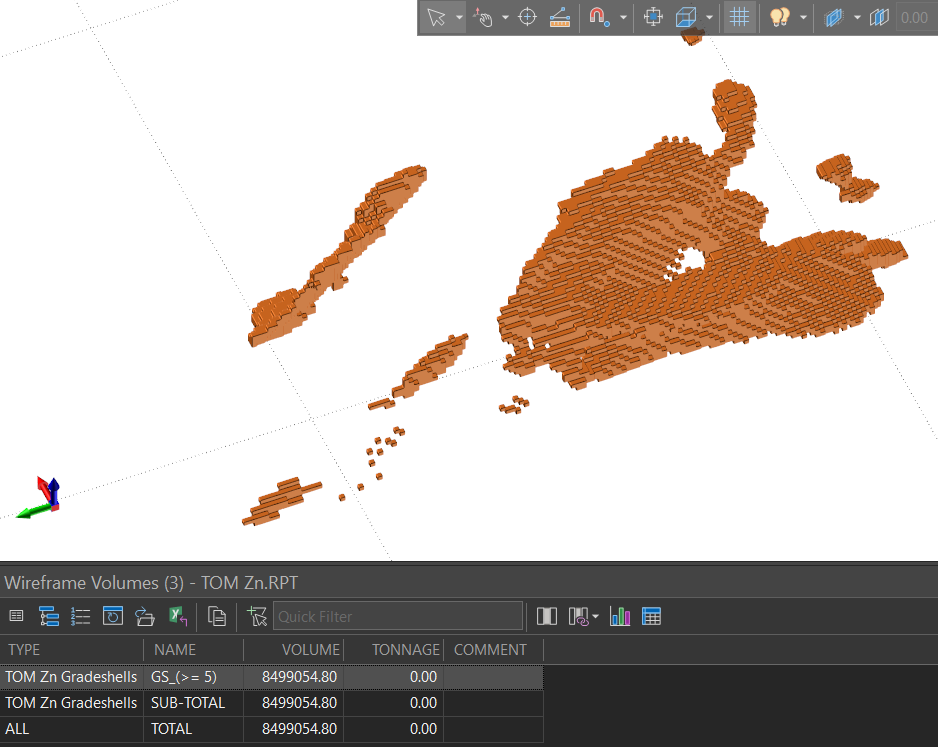The width and height of the screenshot is (938, 747).
Task: Click the numbered list icon
Action: coord(80,616)
